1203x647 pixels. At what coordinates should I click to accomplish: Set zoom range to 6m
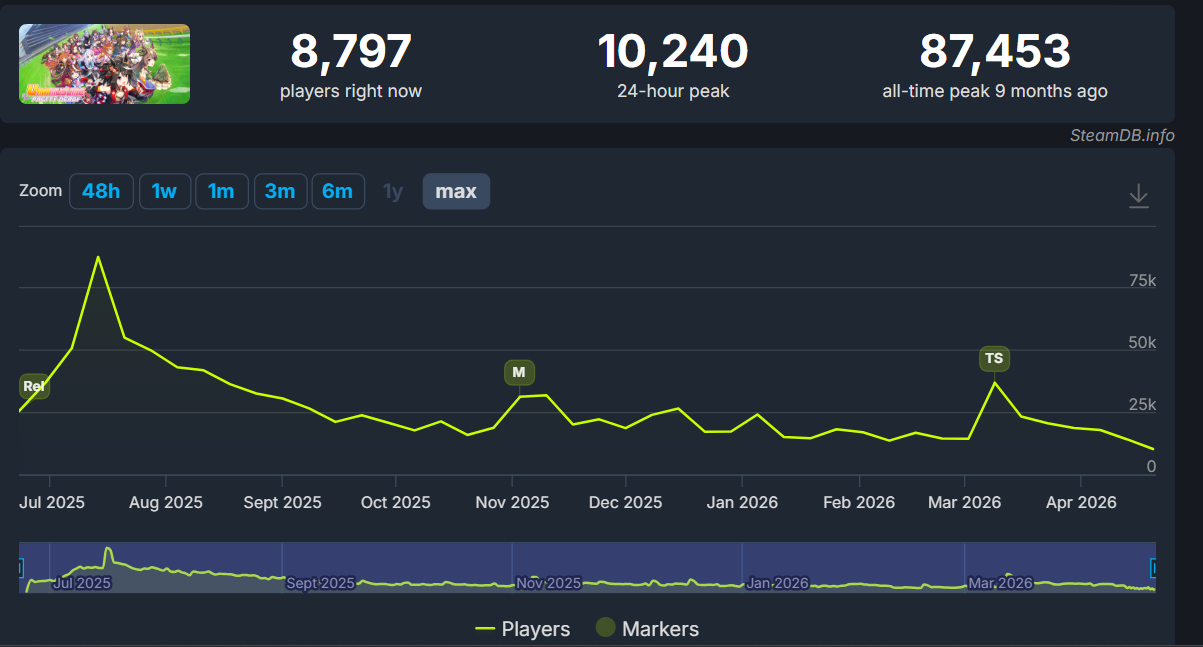(338, 191)
